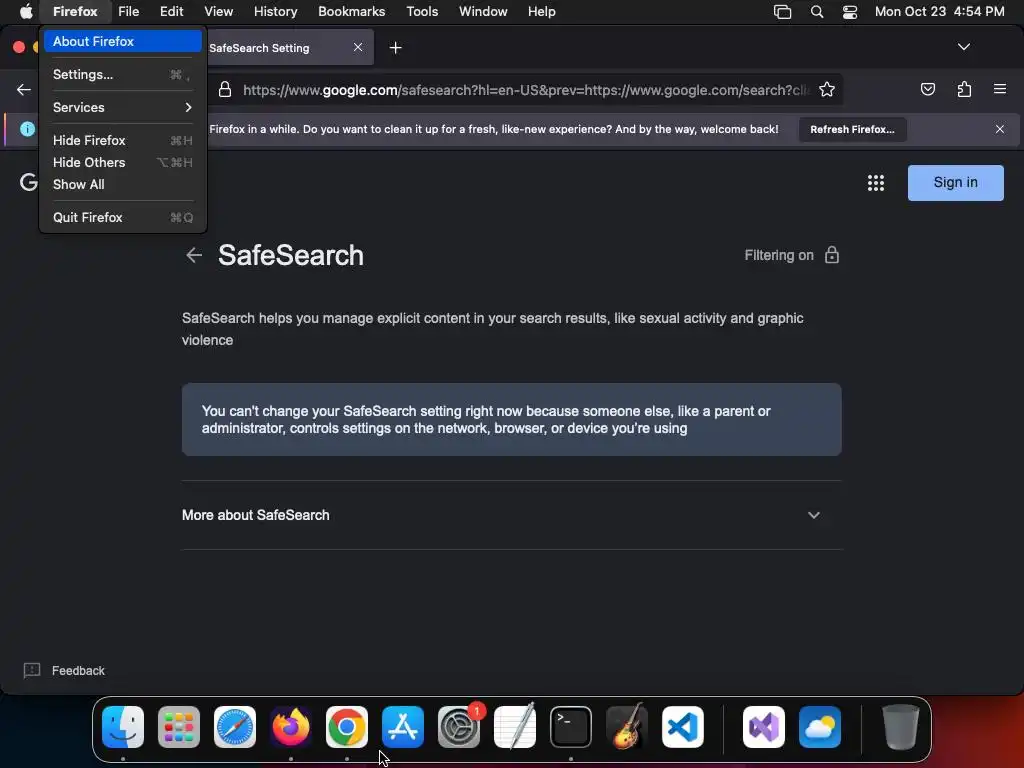Open Visual Studio Code from the dock
The width and height of the screenshot is (1024, 768).
[683, 727]
